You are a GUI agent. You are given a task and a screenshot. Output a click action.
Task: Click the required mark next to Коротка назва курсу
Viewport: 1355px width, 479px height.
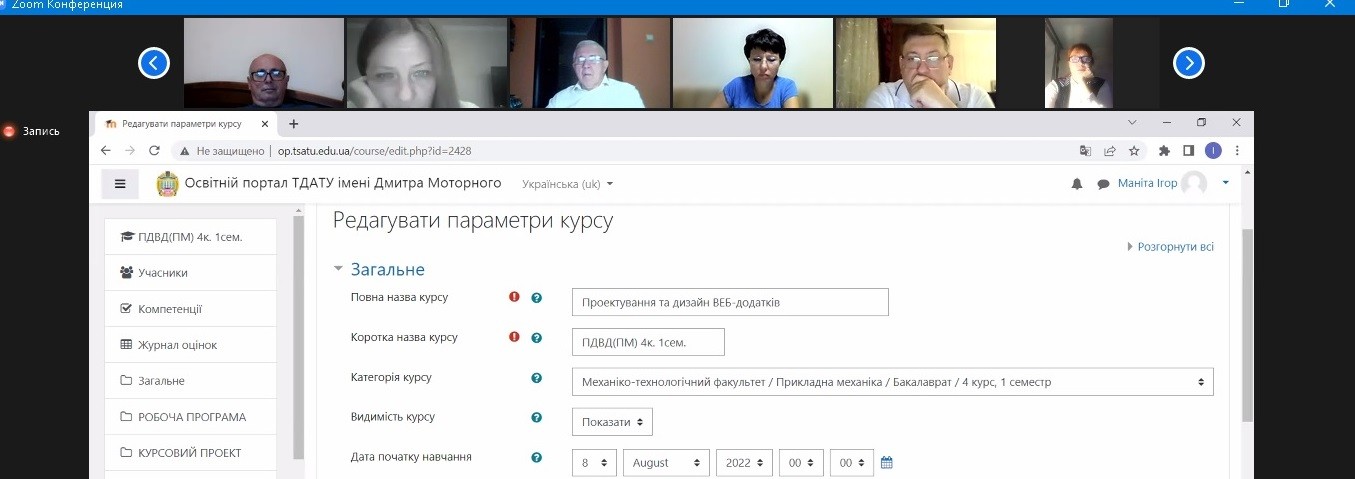(514, 337)
